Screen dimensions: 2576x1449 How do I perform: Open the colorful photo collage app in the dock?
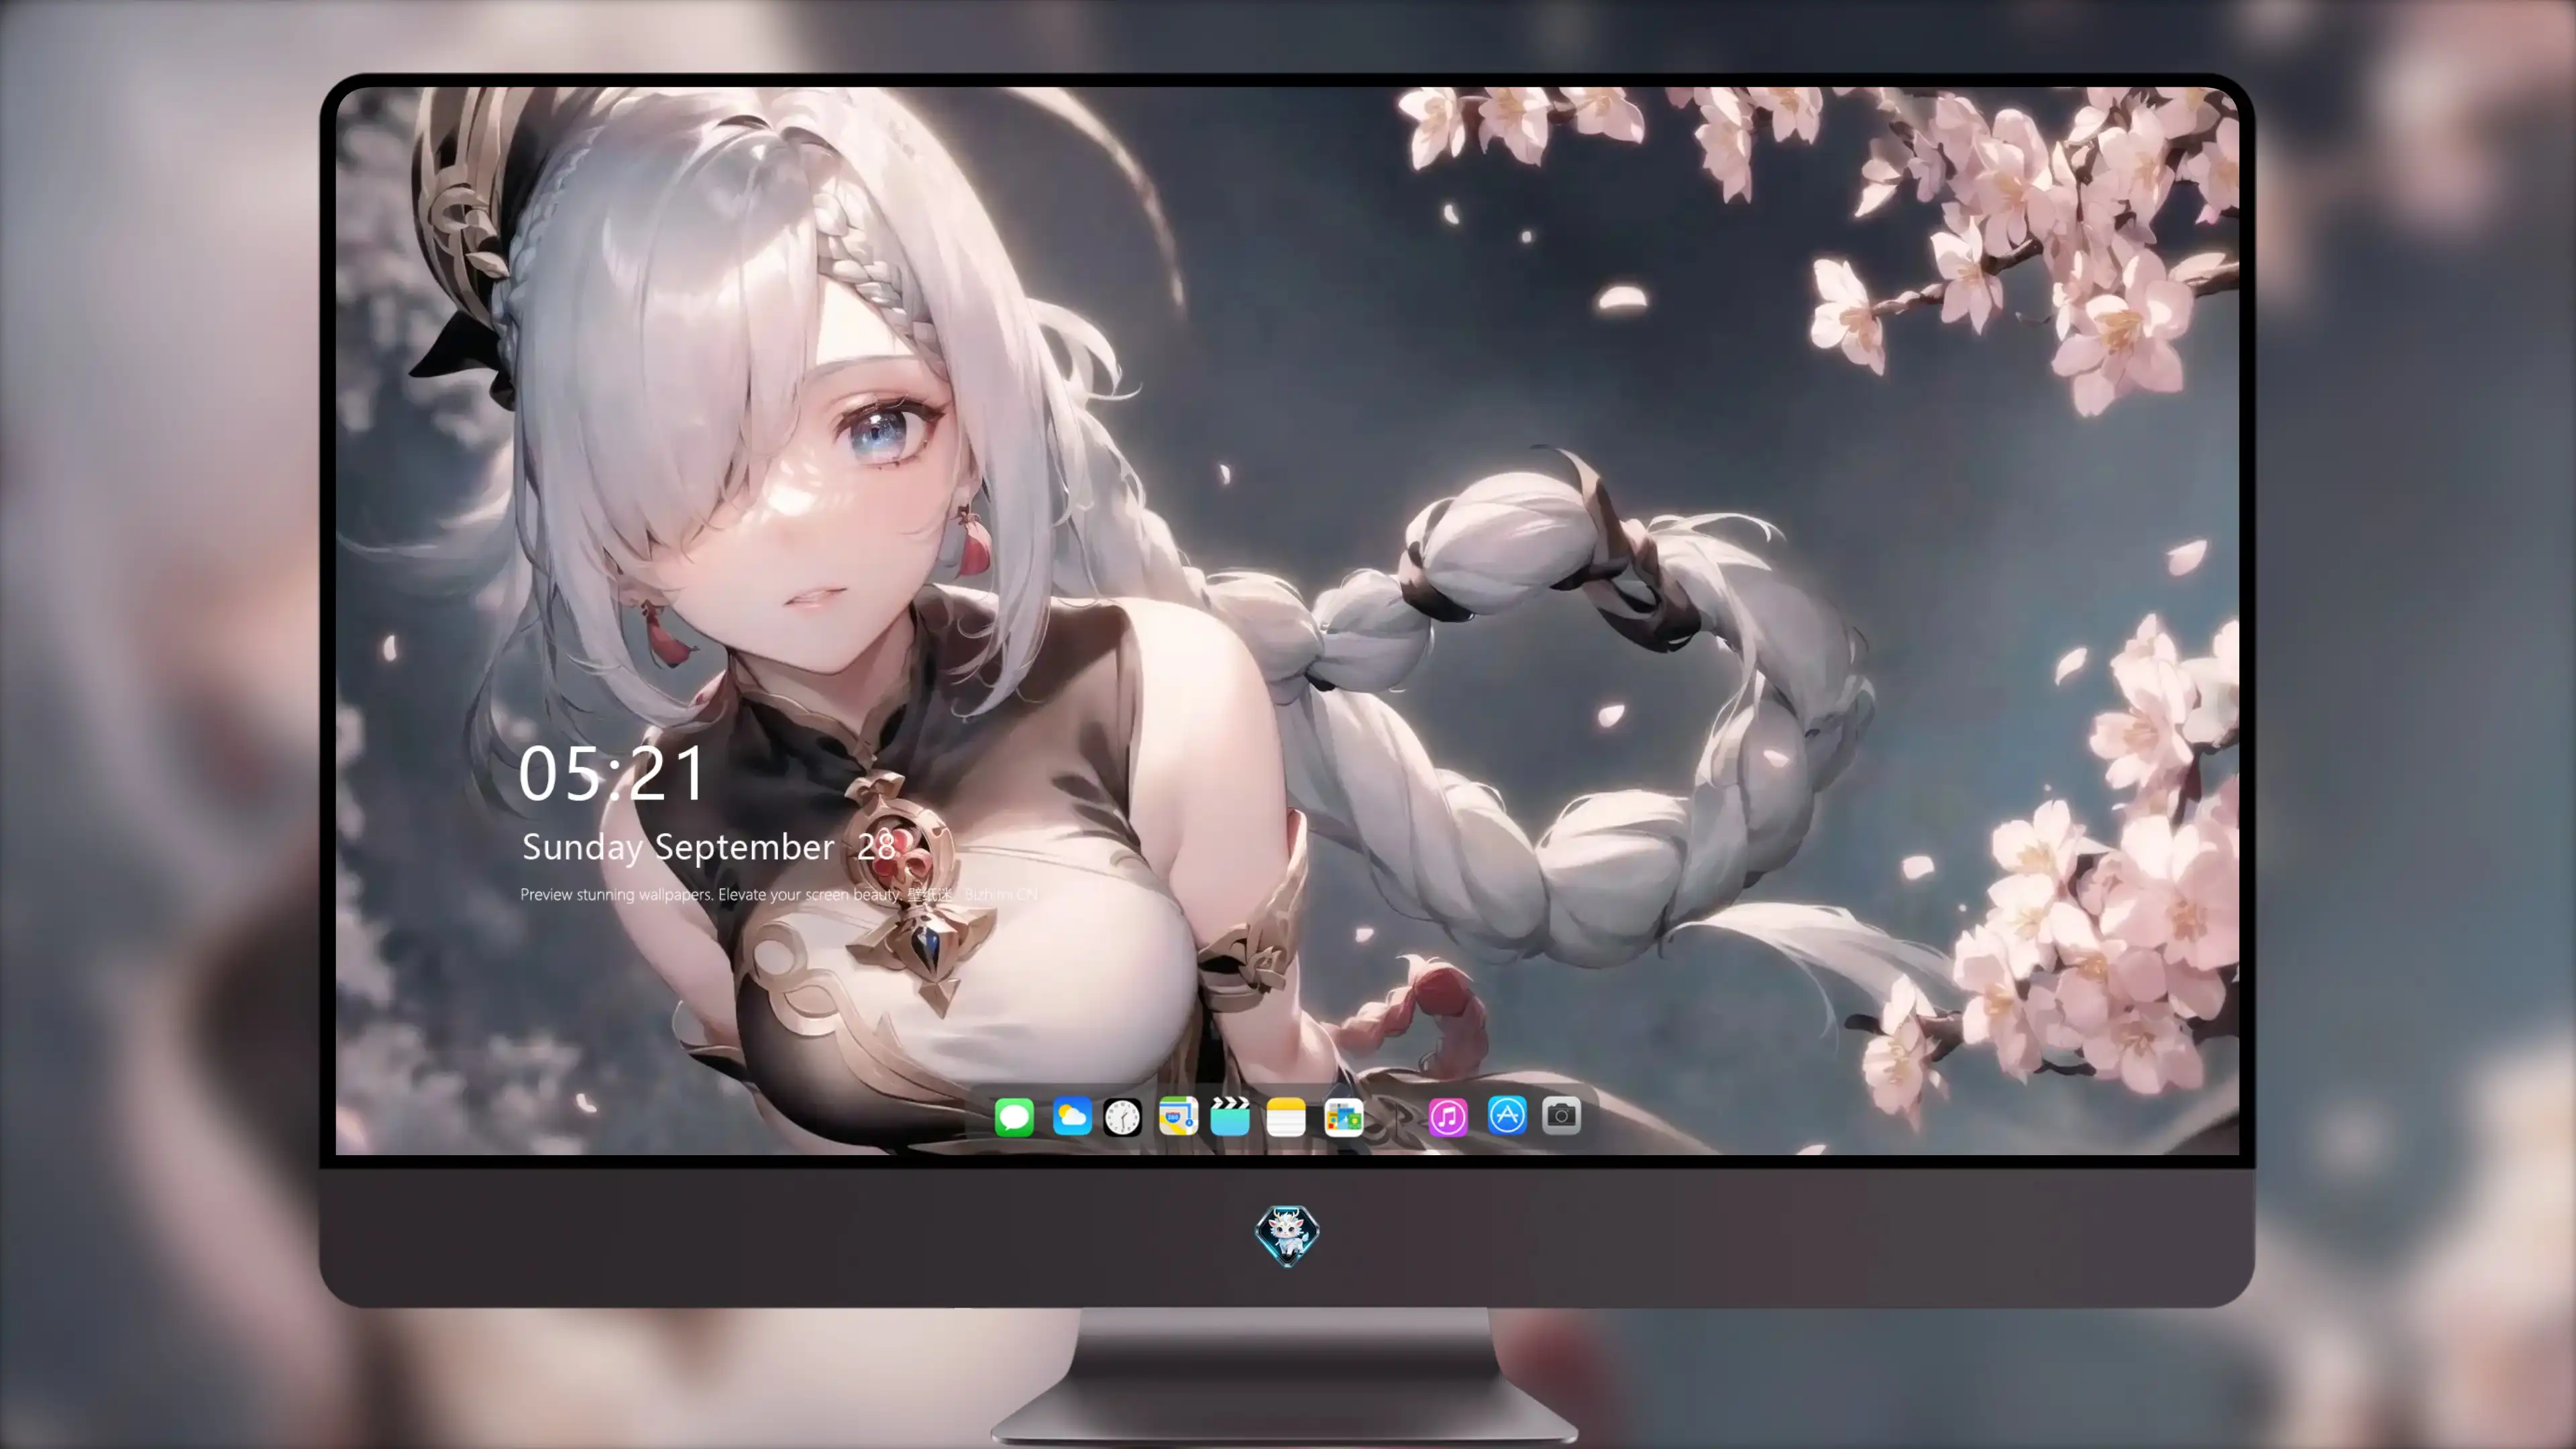(x=1343, y=1116)
